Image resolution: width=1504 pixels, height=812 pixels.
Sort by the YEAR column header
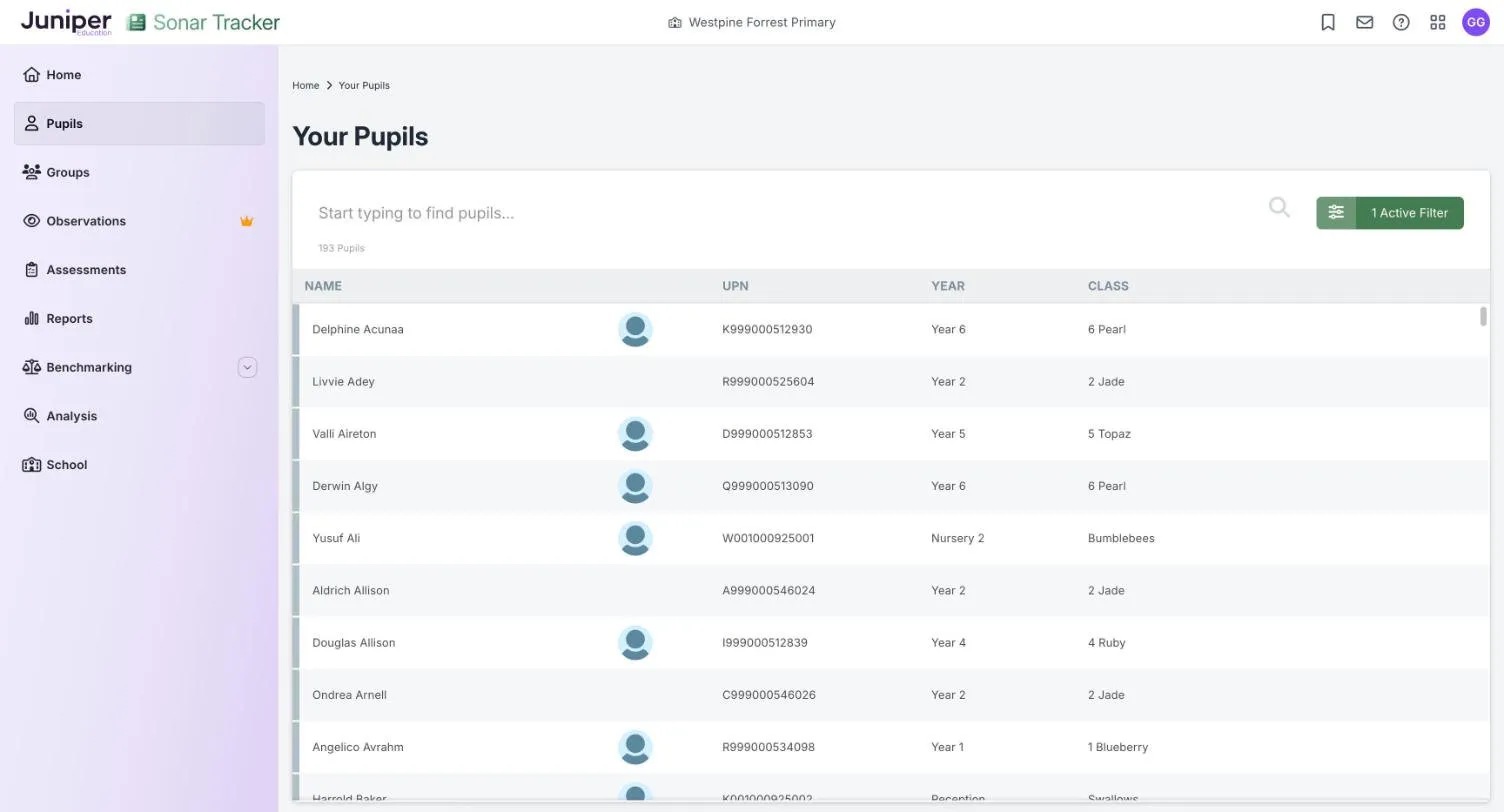[x=948, y=286]
